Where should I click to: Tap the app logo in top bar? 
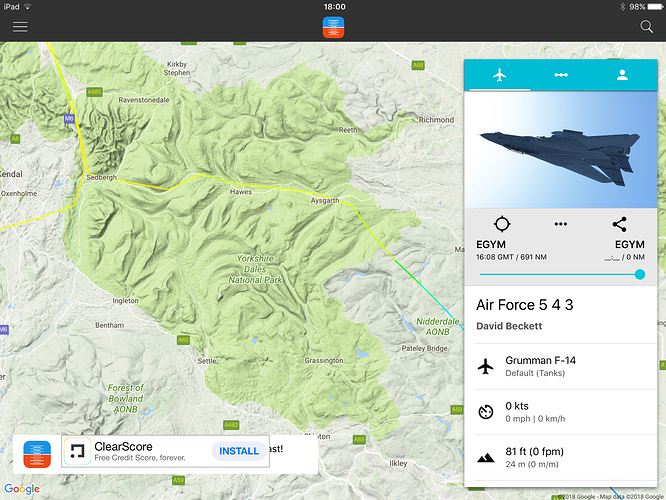tap(333, 27)
